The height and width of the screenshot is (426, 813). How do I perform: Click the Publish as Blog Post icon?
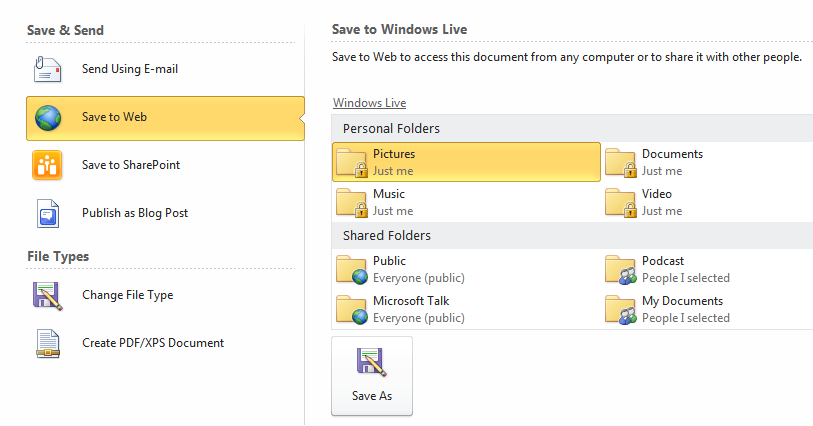(48, 214)
